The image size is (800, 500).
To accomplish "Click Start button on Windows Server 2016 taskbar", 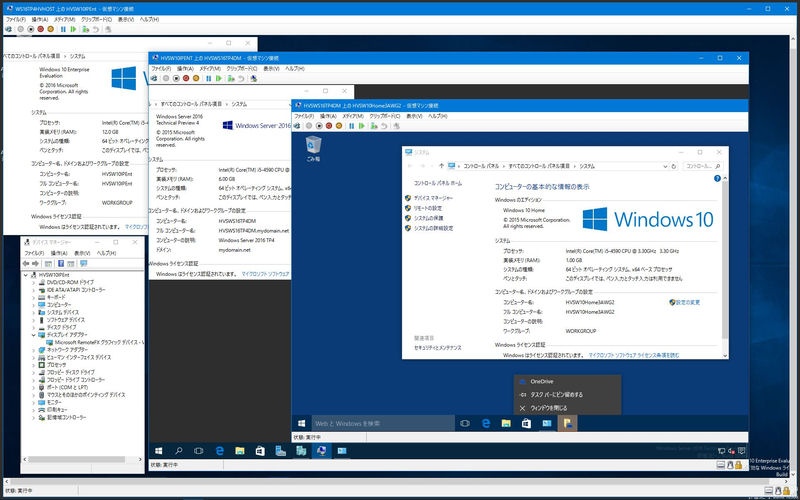I will tap(159, 451).
